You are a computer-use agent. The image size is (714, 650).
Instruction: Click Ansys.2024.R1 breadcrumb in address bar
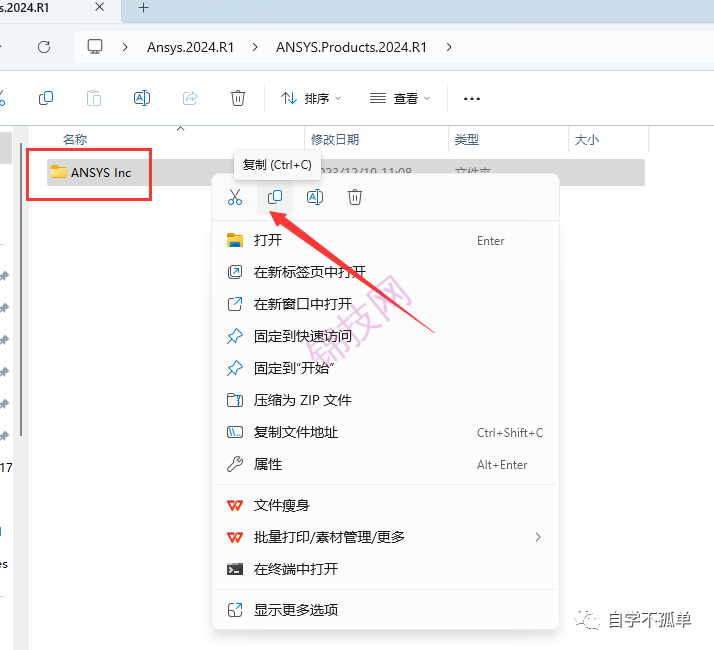190,47
